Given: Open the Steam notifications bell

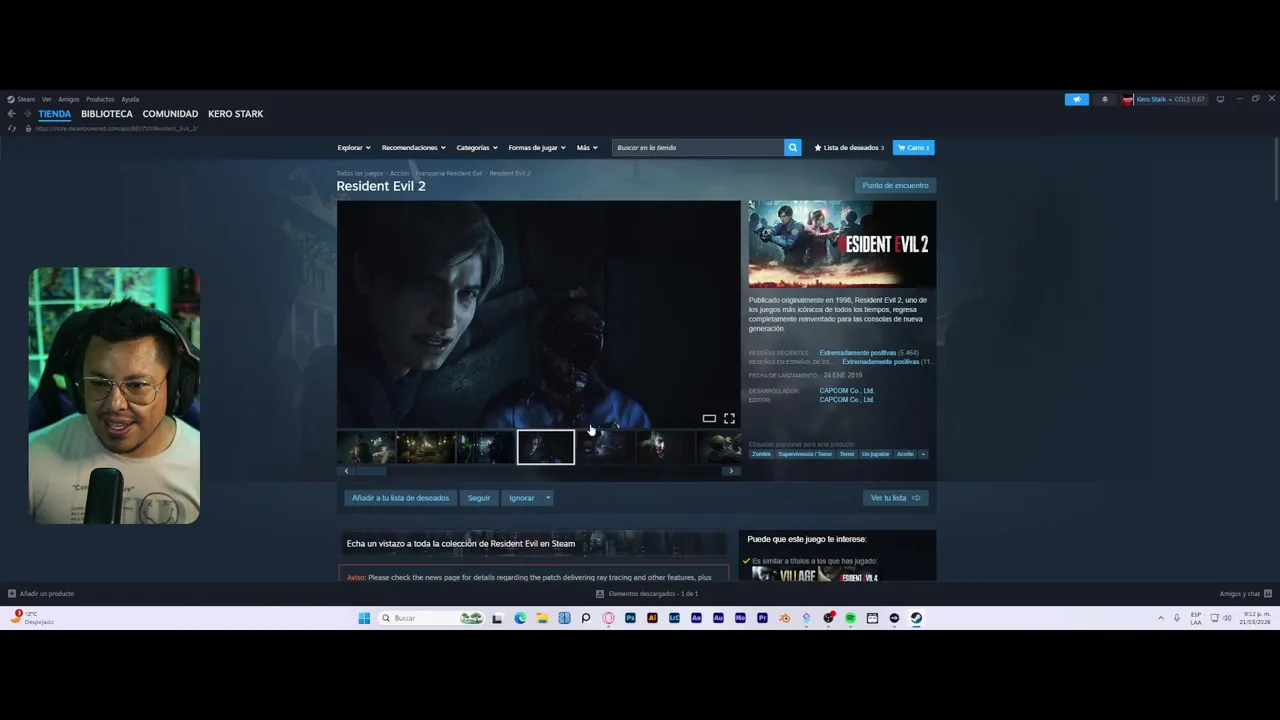Looking at the screenshot, I should (1105, 99).
